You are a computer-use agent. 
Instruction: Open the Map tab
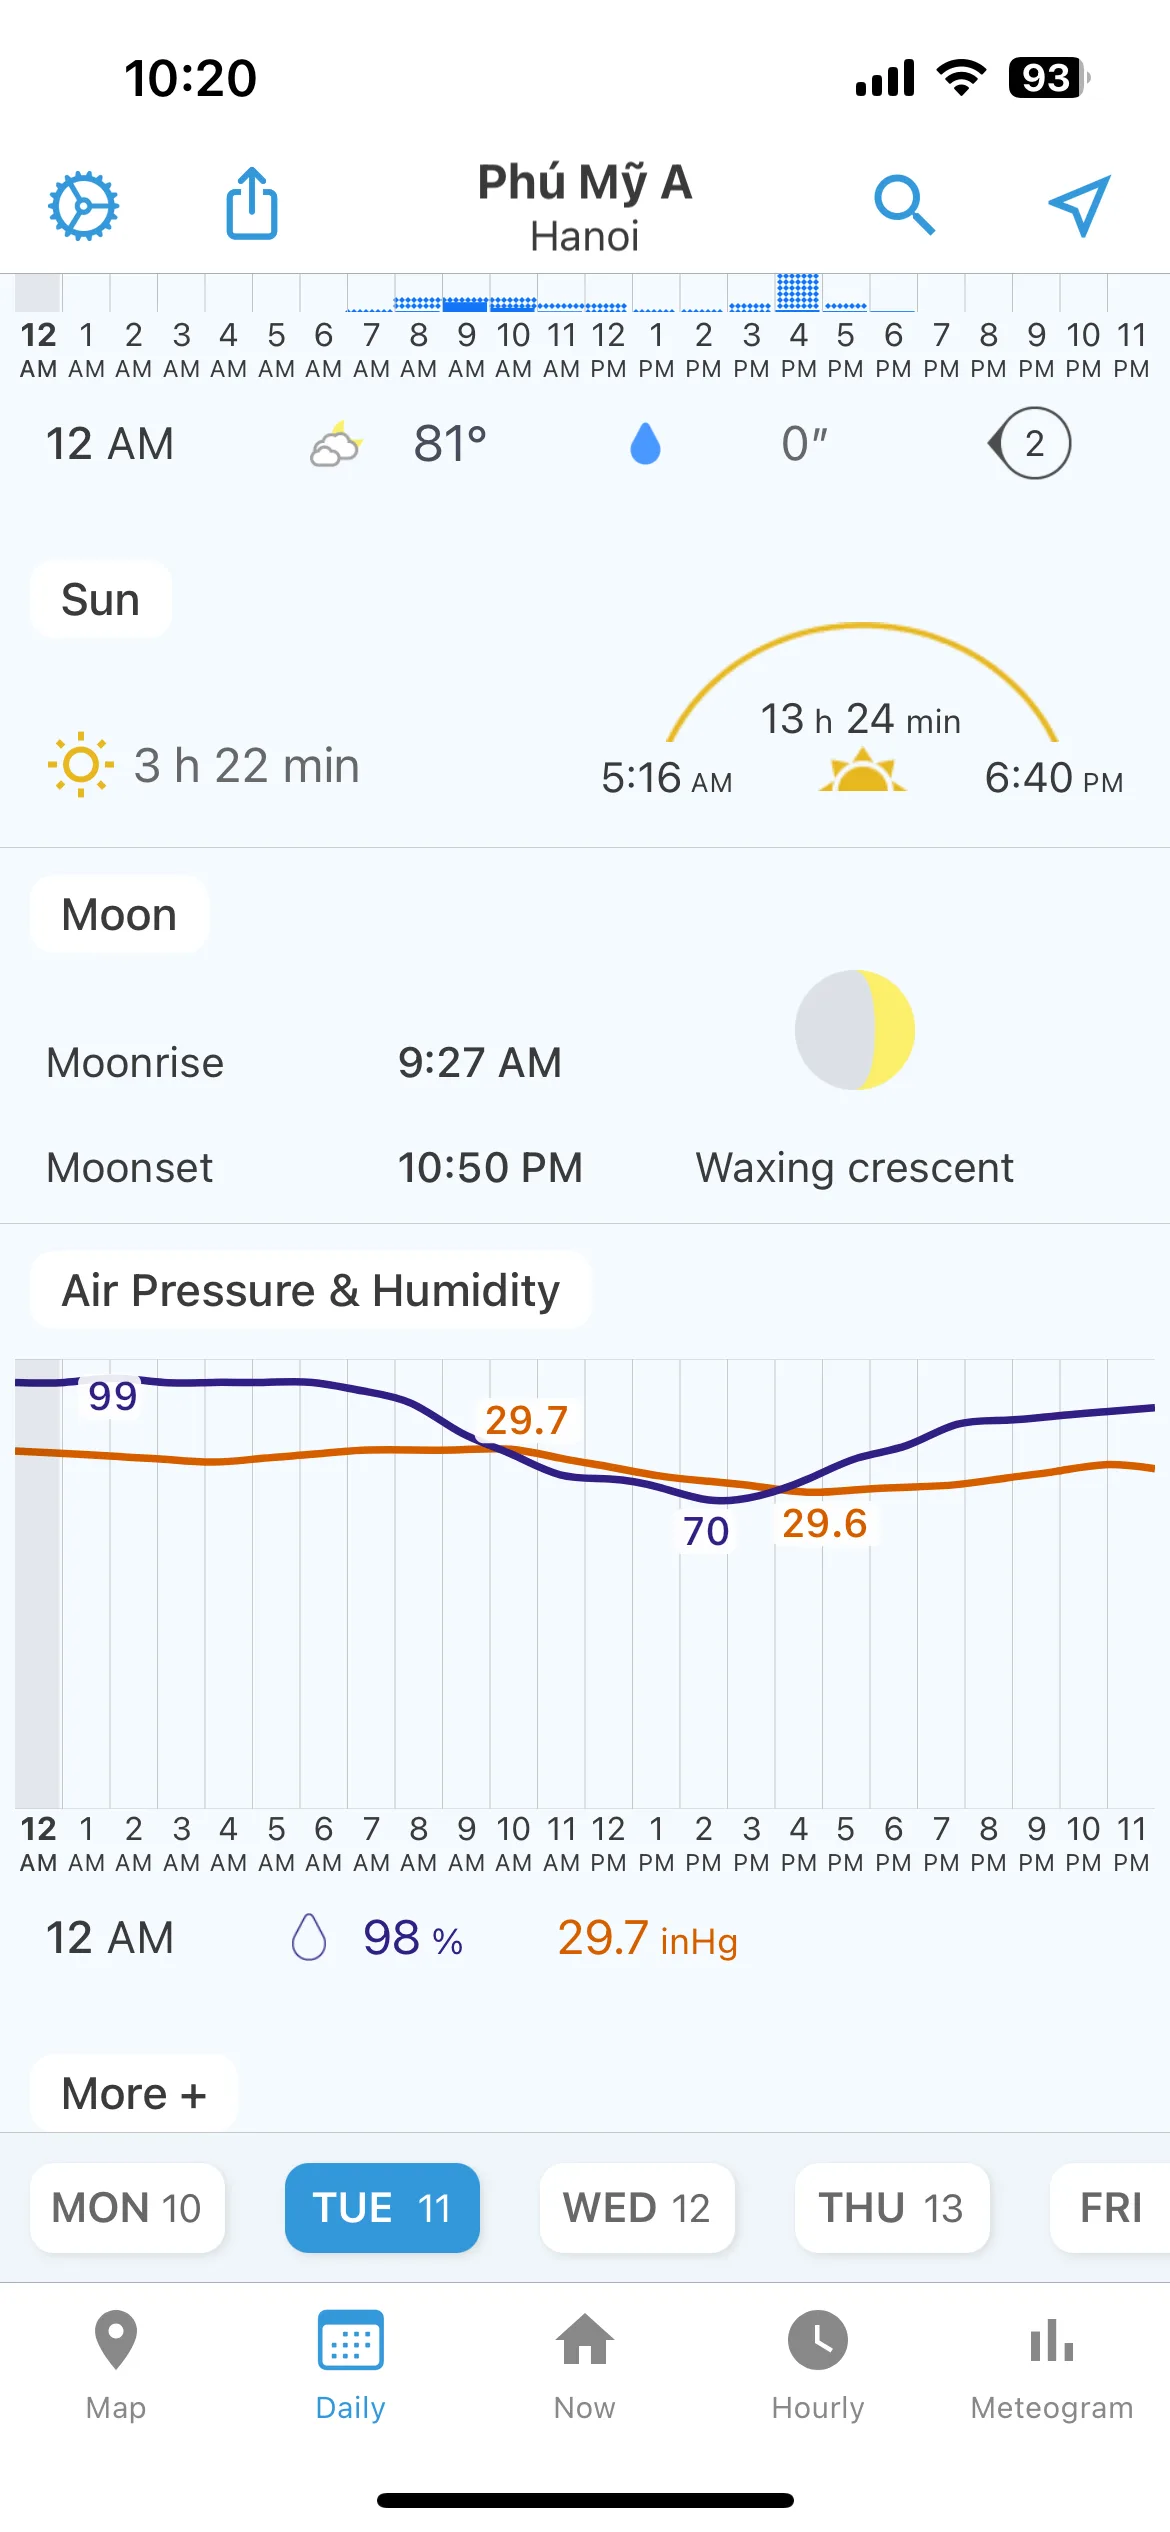pyautogui.click(x=116, y=2366)
